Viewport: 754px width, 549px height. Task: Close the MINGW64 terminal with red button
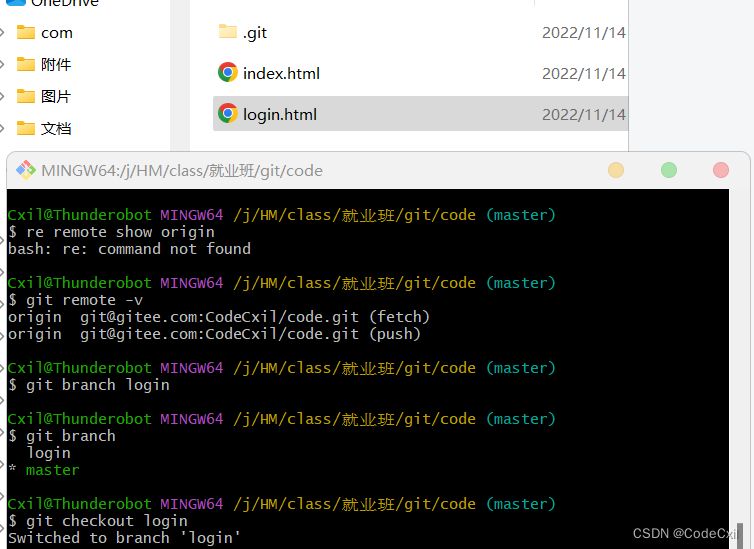tap(721, 170)
